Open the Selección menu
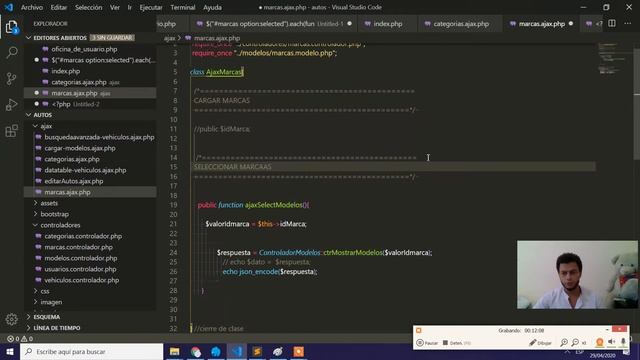 click(x=89, y=7)
